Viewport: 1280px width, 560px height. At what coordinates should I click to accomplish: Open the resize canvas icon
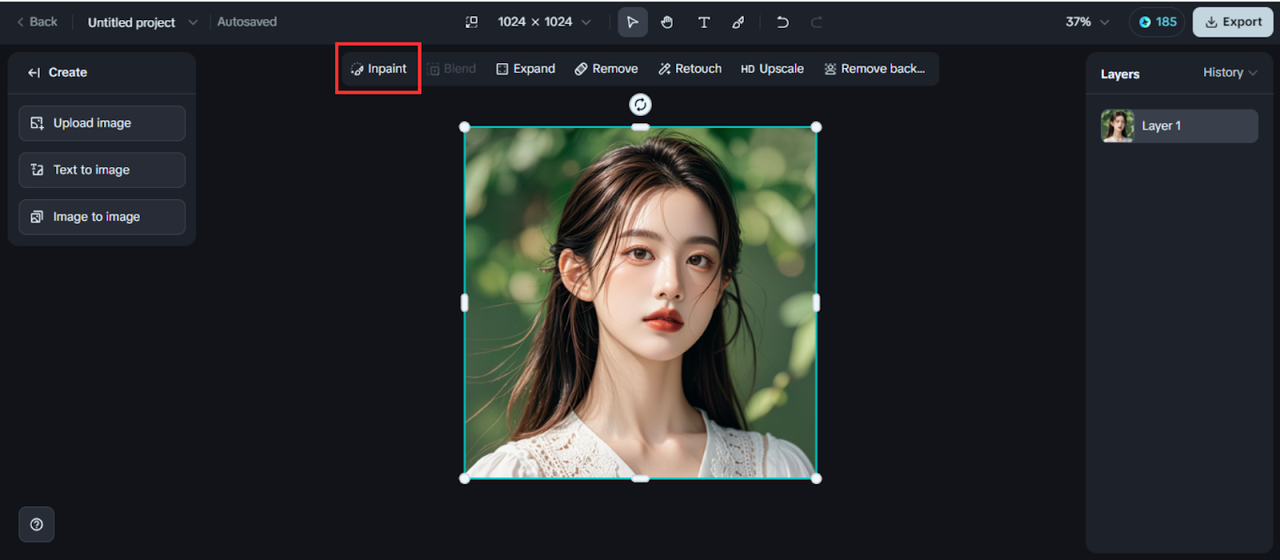(472, 22)
